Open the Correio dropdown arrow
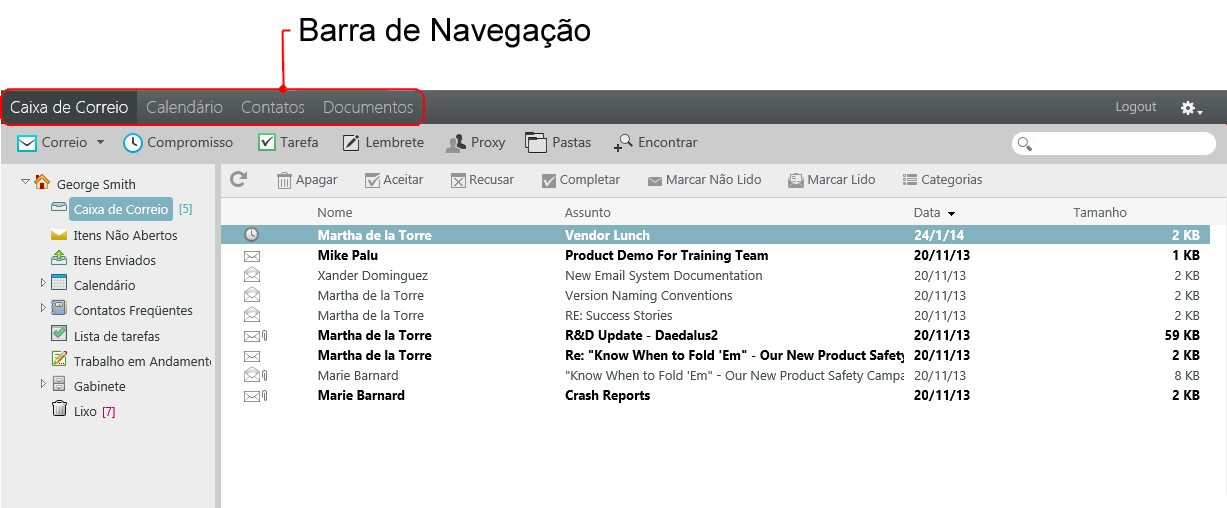Image resolution: width=1227 pixels, height=508 pixels. 100,143
